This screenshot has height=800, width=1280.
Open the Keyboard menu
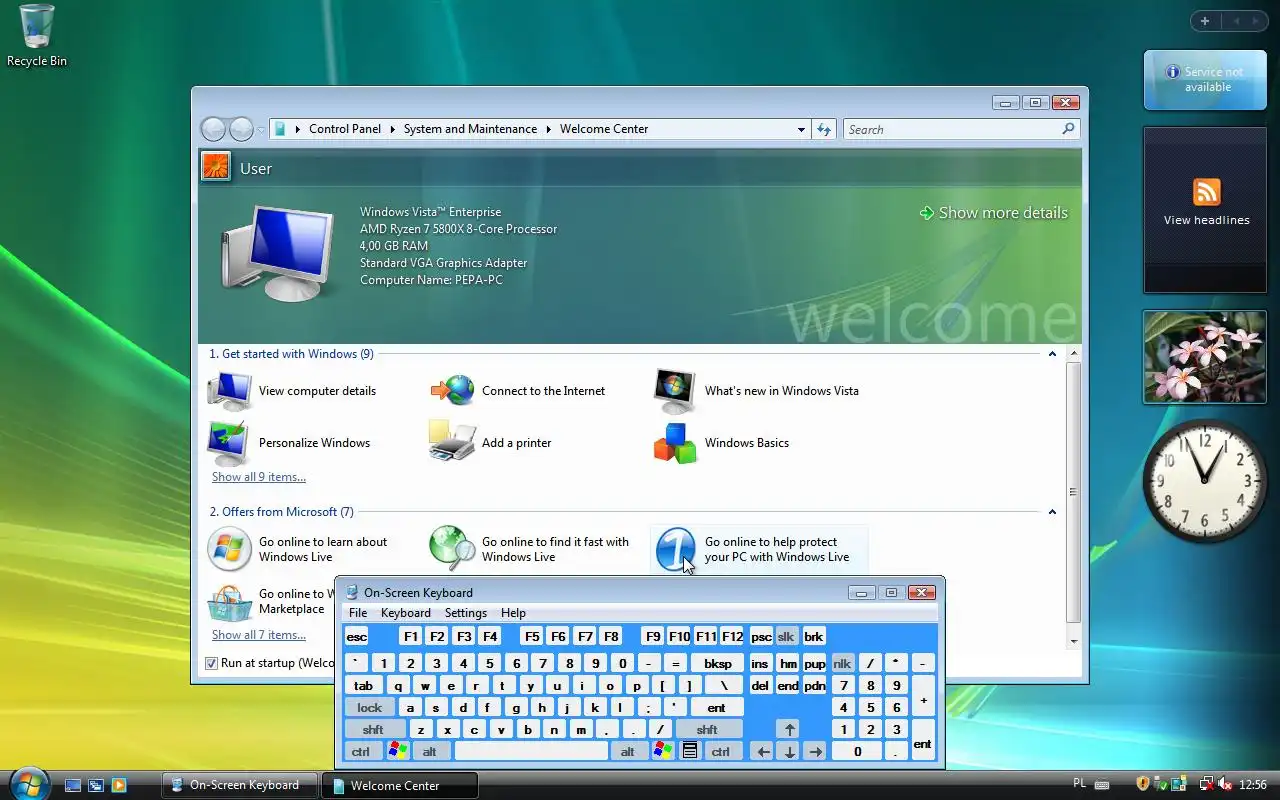(x=405, y=613)
